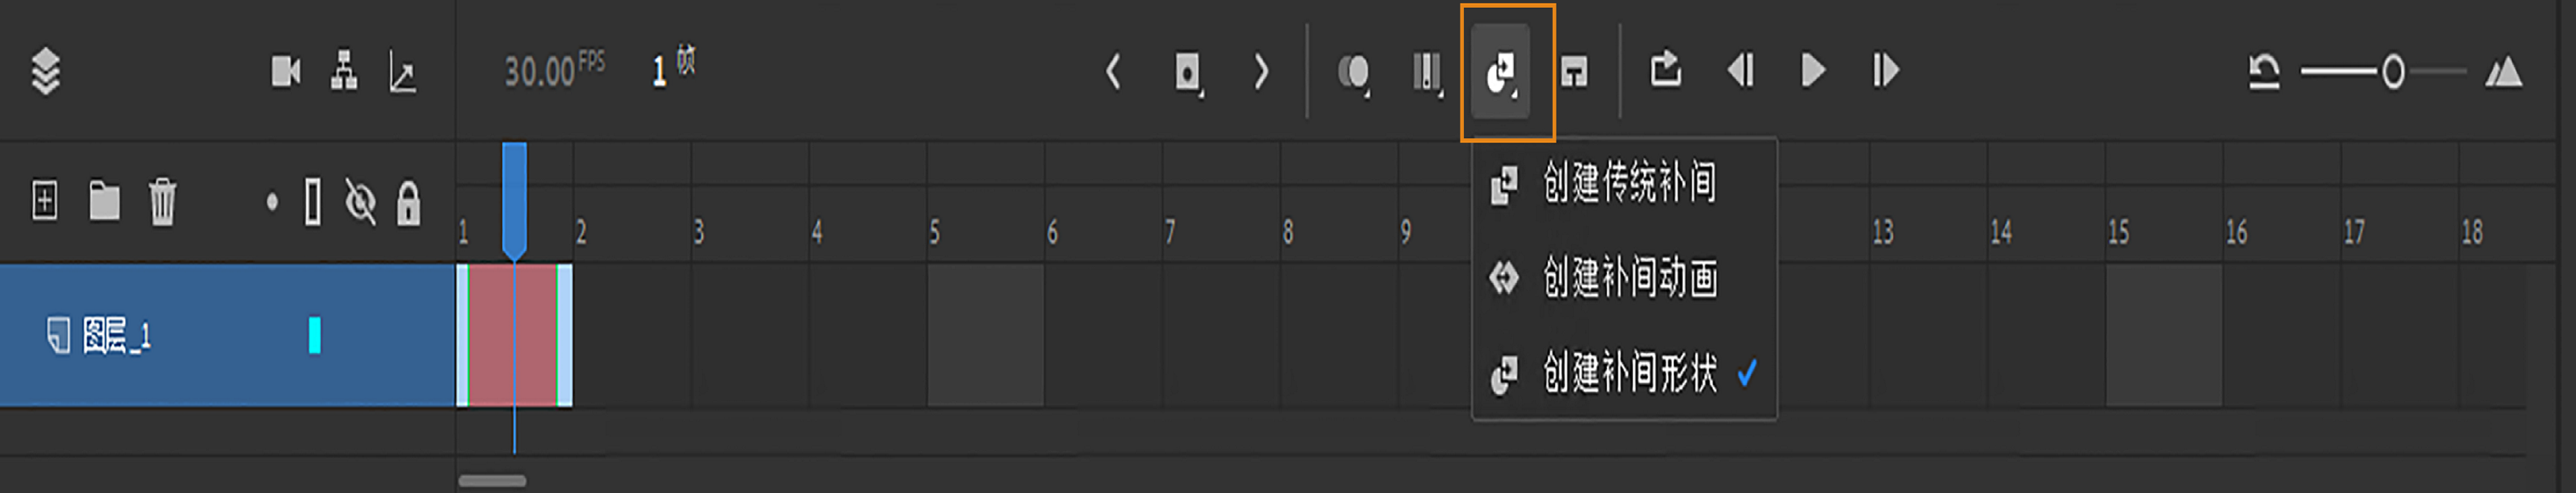Toggle lock all layers padlock
Screen dimensions: 2576x493
pos(408,202)
